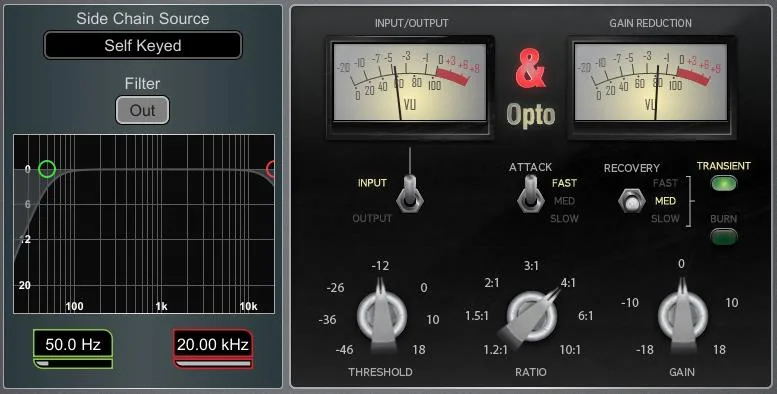Enable the Transient green LED button
Screen dimensions: 777x394
(723, 184)
